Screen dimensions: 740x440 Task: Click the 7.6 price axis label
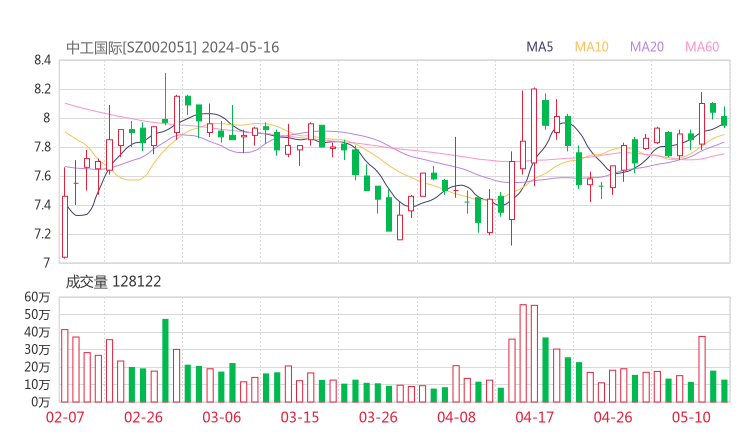pos(42,176)
